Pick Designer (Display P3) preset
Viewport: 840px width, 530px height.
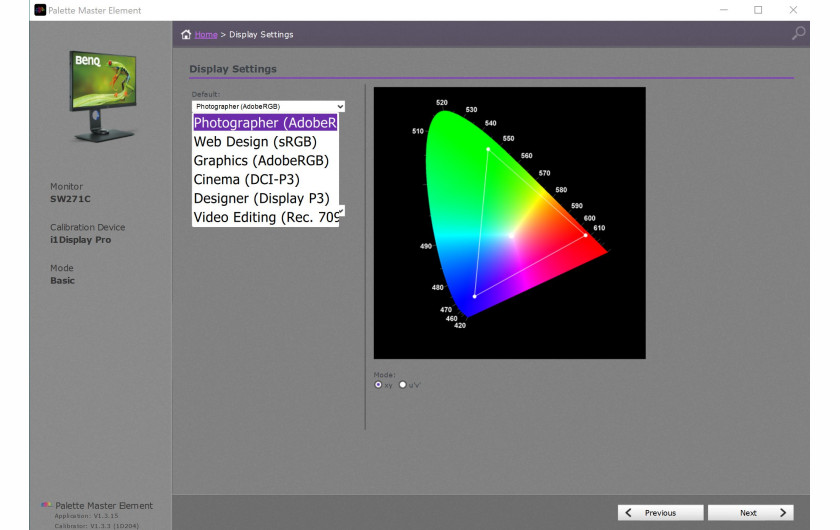(x=265, y=198)
